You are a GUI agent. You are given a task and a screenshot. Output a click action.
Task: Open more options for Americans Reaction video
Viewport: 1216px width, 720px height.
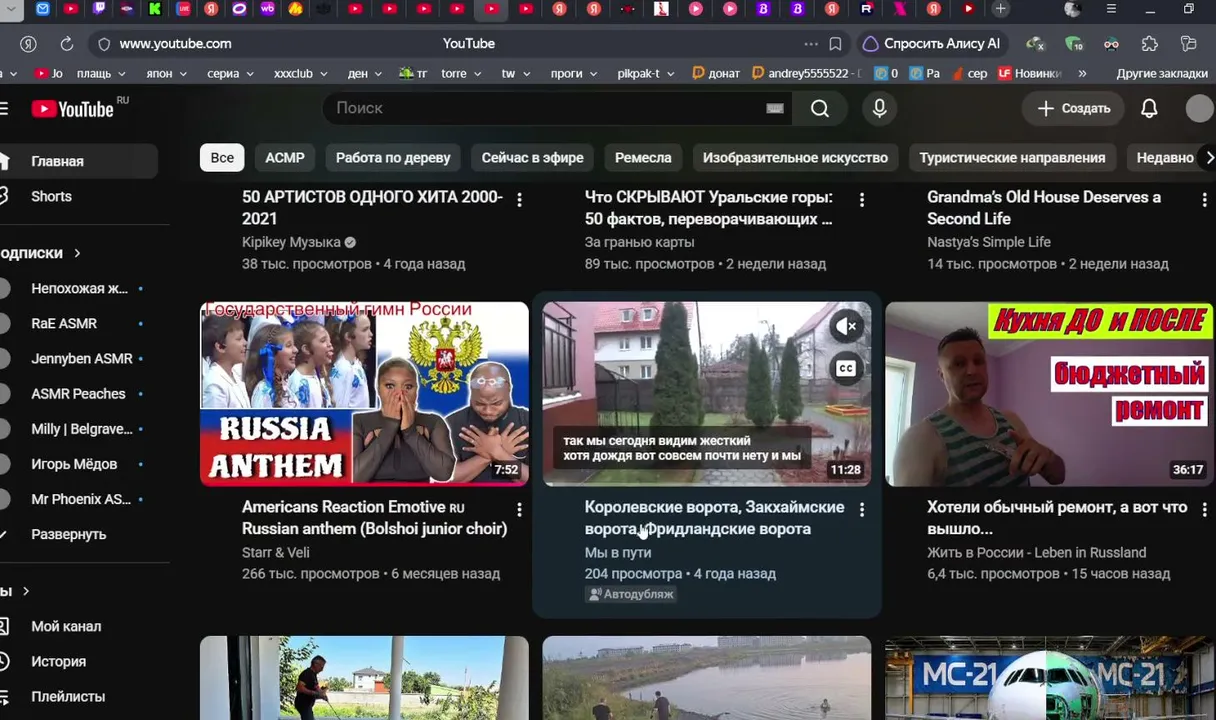(x=519, y=510)
